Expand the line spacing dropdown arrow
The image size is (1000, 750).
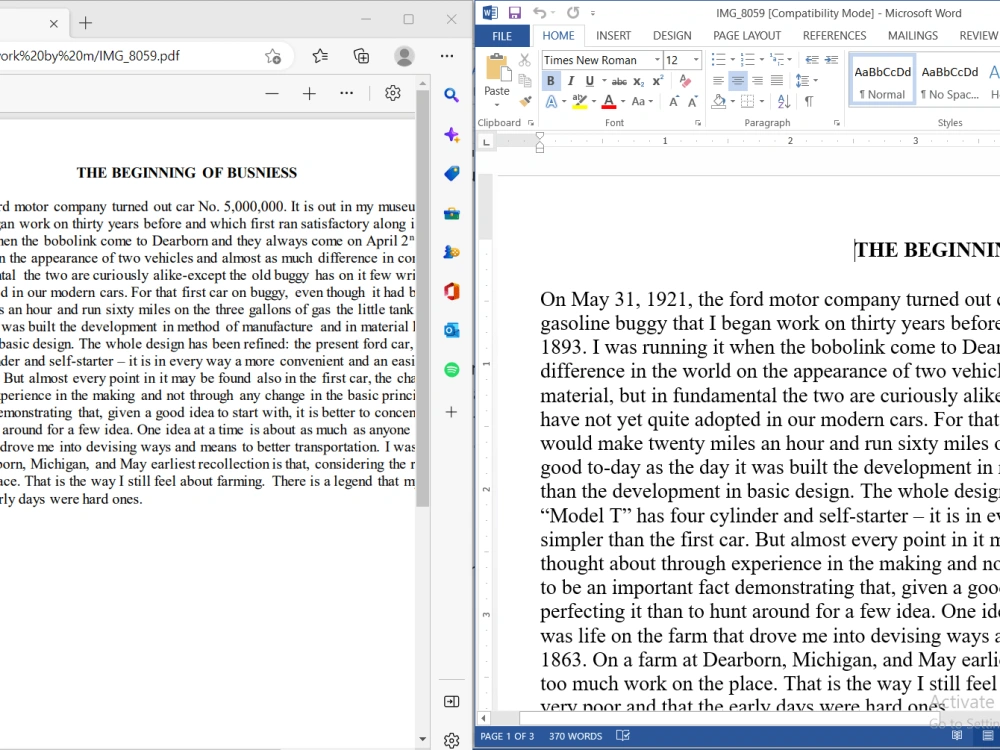tap(816, 81)
